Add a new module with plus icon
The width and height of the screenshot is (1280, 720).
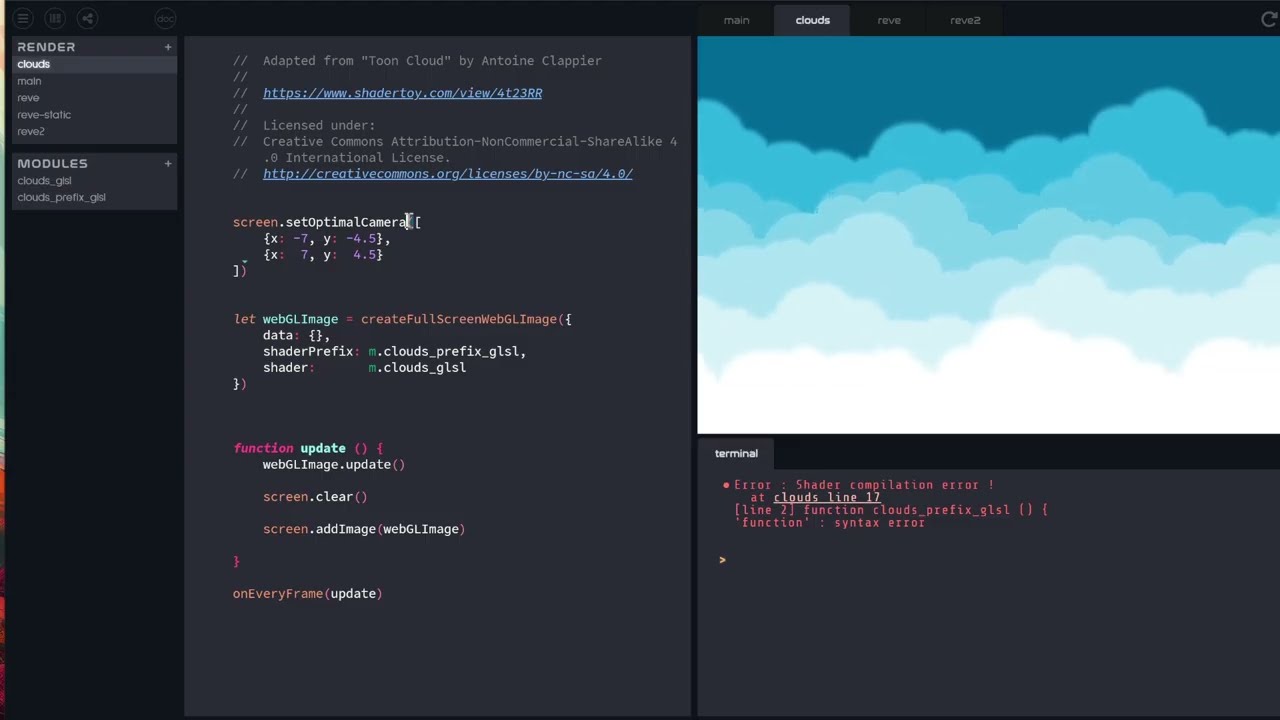168,163
